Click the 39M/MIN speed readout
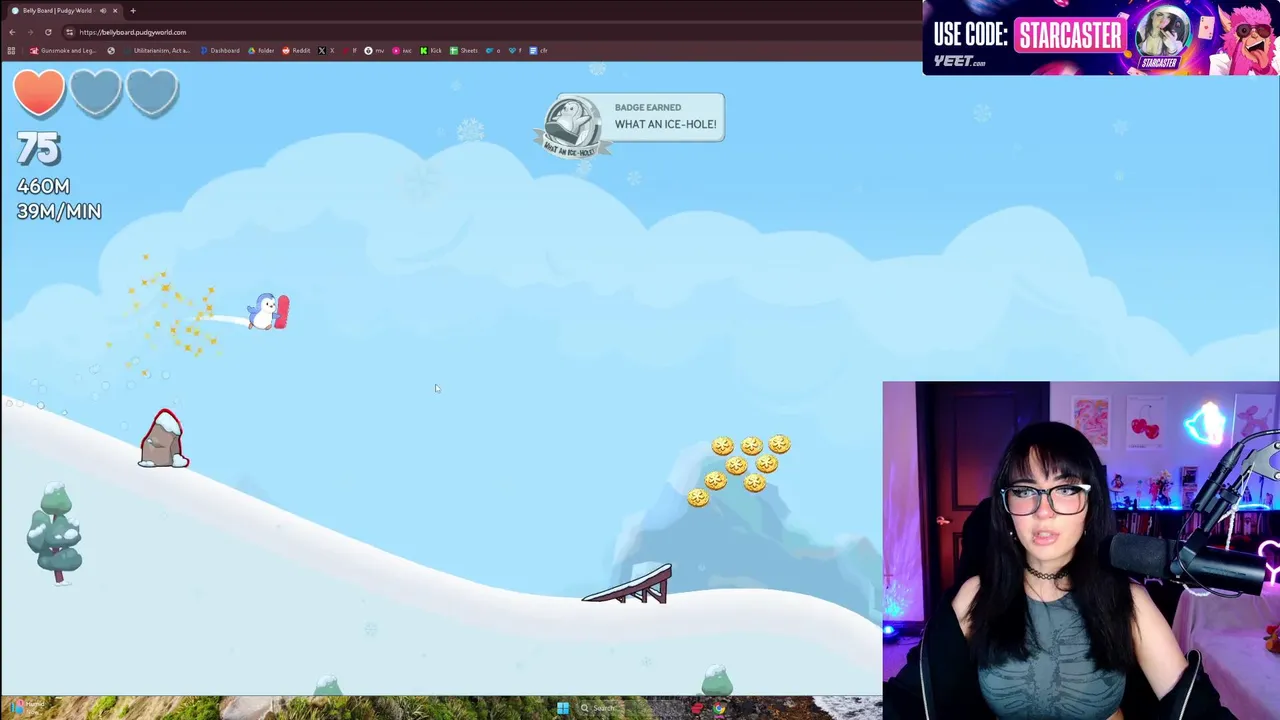Screen dimensions: 1280x720 59,211
